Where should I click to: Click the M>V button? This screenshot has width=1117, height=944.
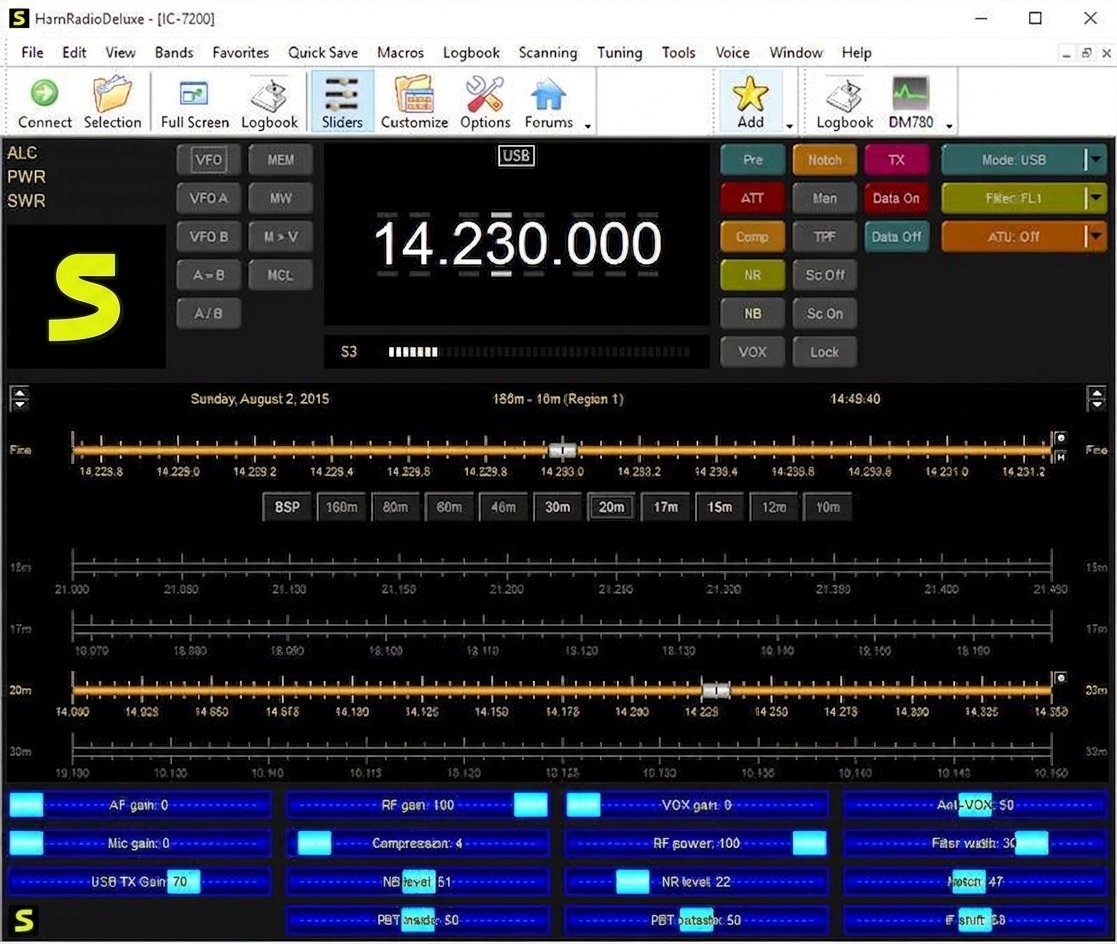coord(281,237)
